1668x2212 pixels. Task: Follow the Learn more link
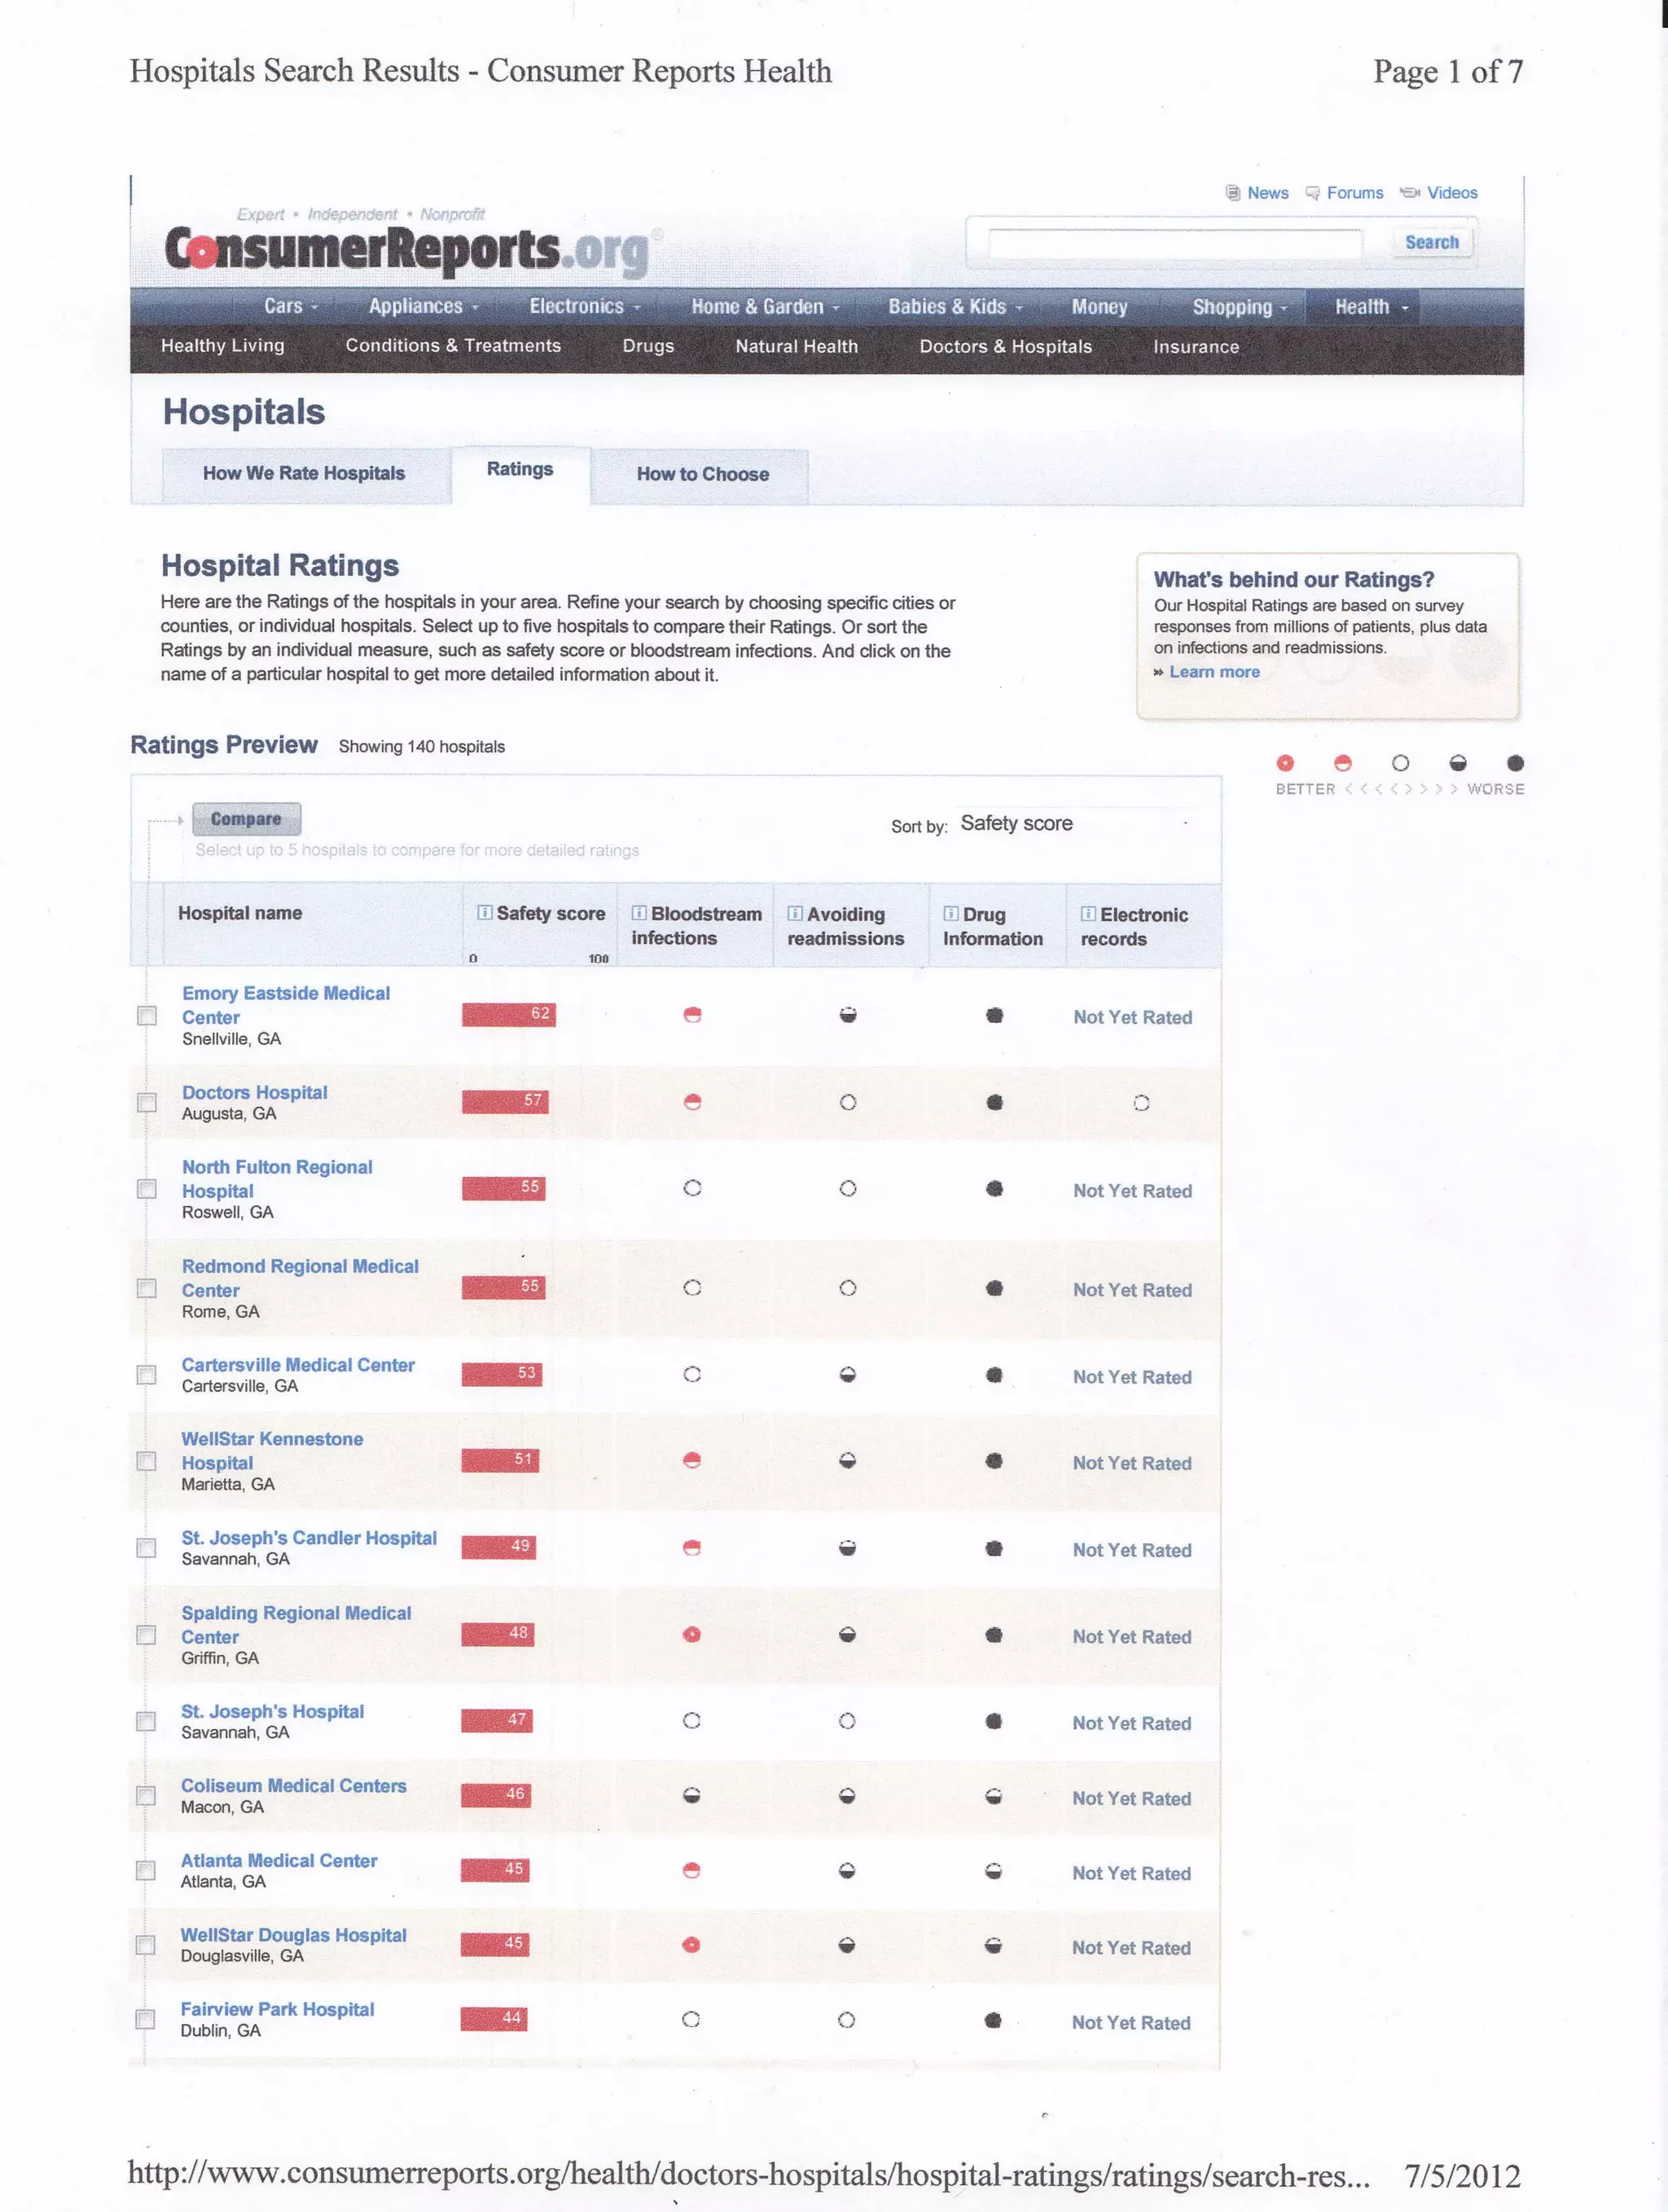1214,672
